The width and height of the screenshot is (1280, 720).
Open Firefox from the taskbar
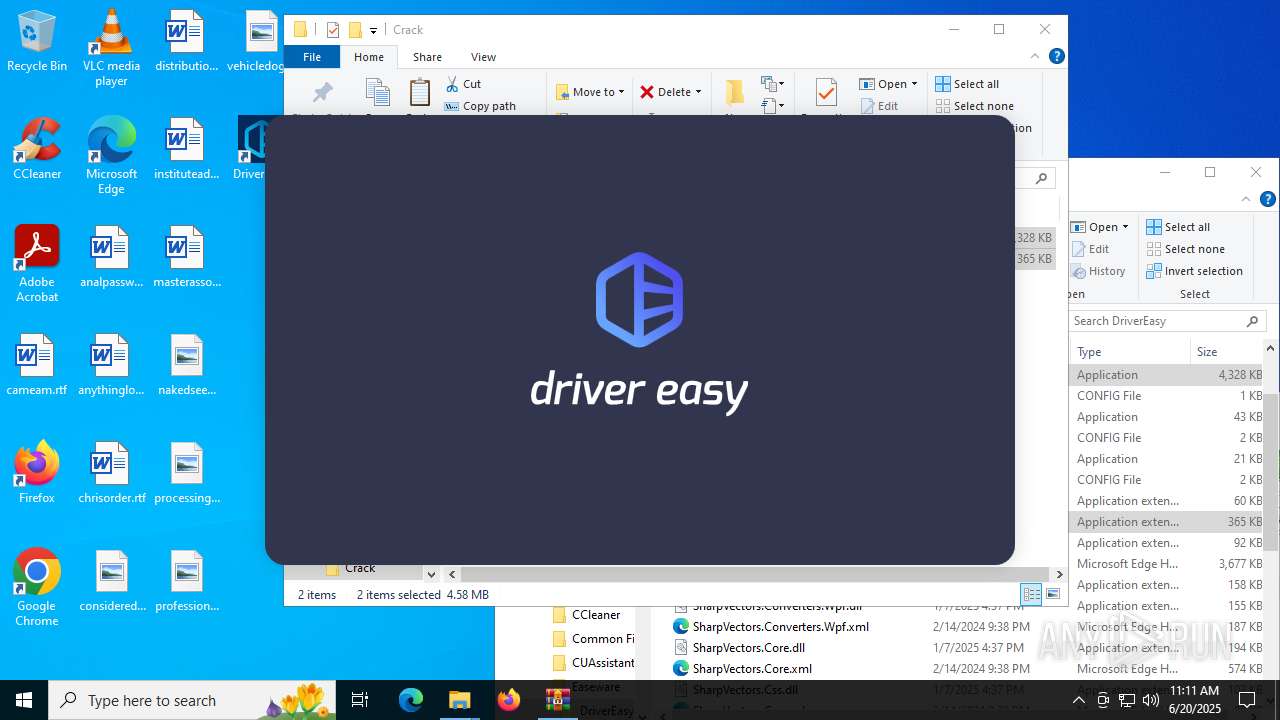pos(508,700)
